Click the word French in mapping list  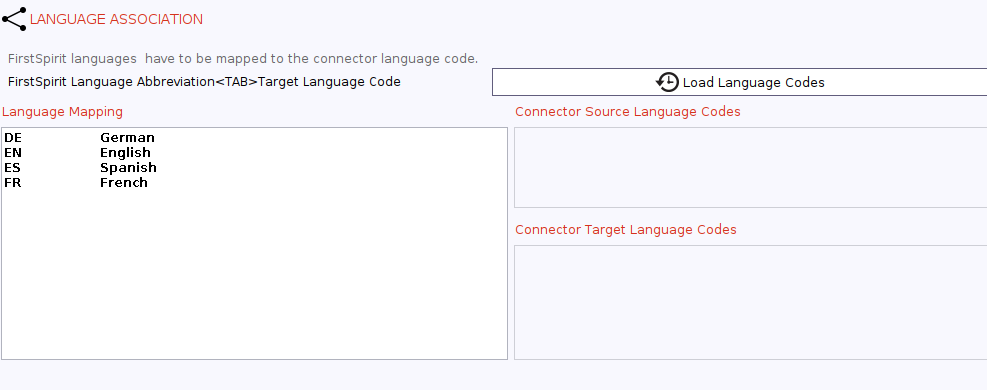[x=124, y=182]
